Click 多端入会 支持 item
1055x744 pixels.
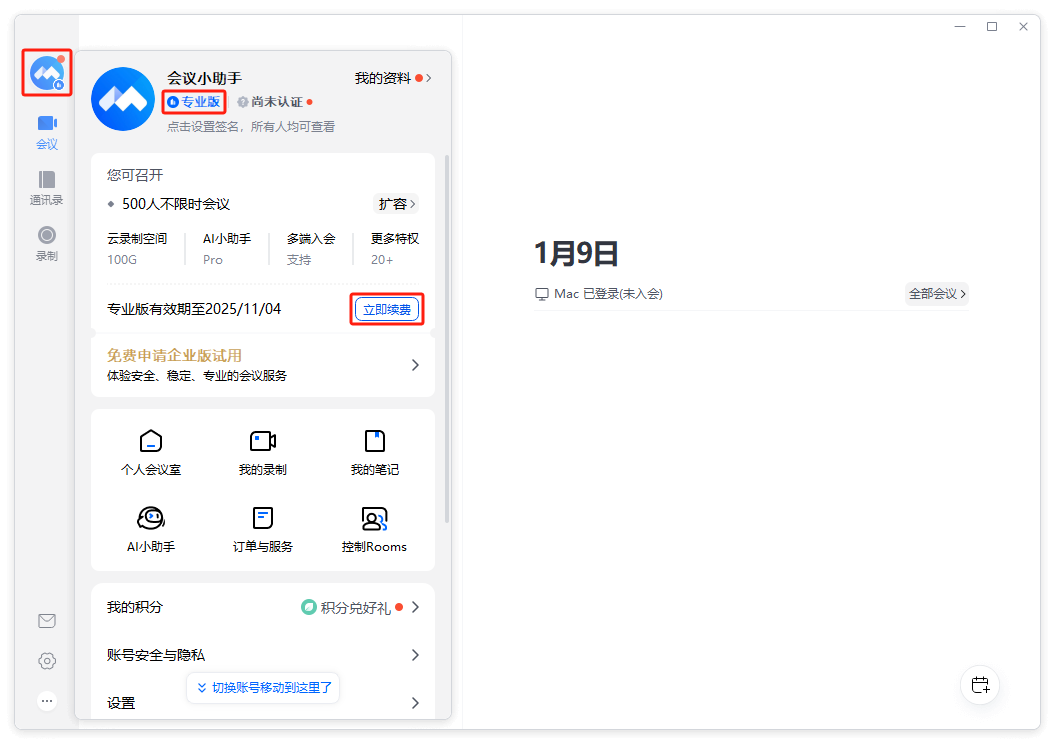pyautogui.click(x=311, y=249)
